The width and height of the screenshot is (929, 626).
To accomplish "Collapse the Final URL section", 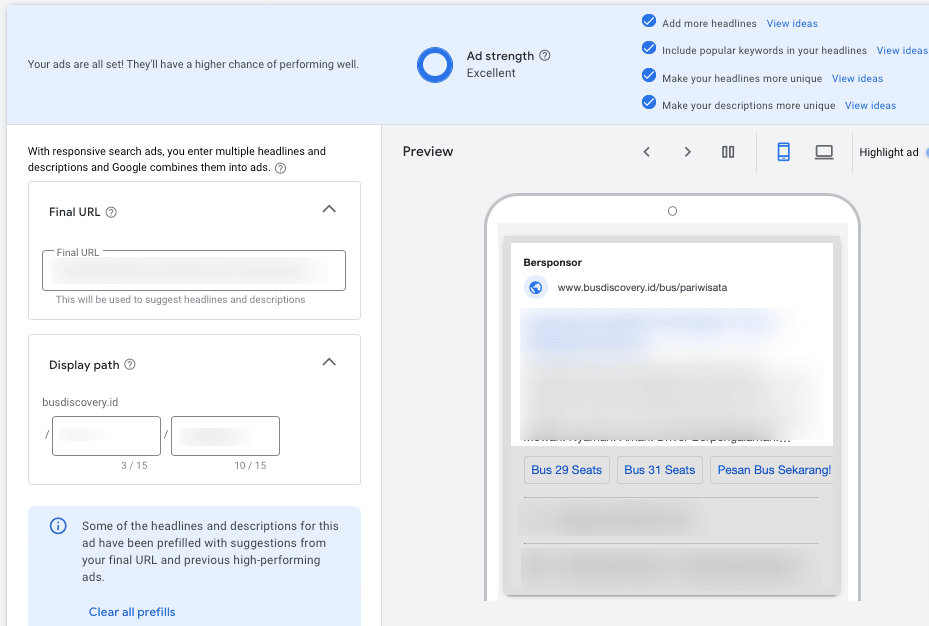I will tap(329, 210).
